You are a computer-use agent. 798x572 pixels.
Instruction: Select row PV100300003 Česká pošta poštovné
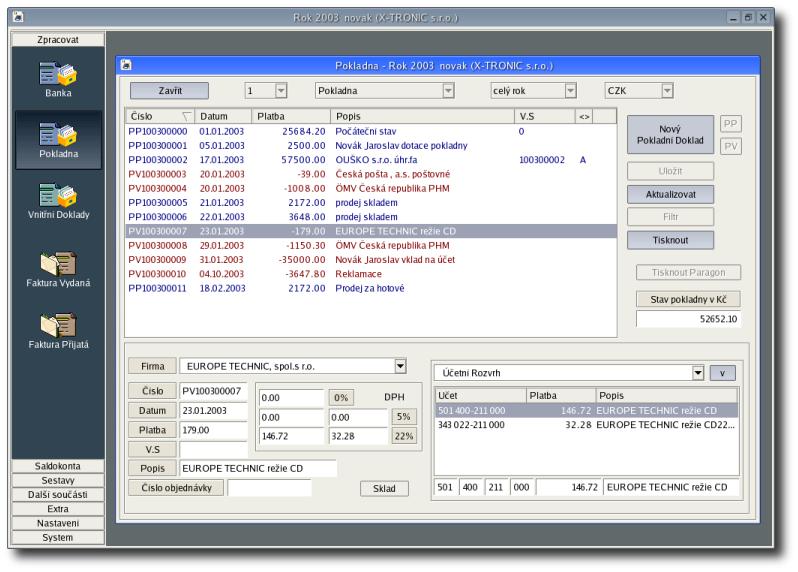coord(370,174)
